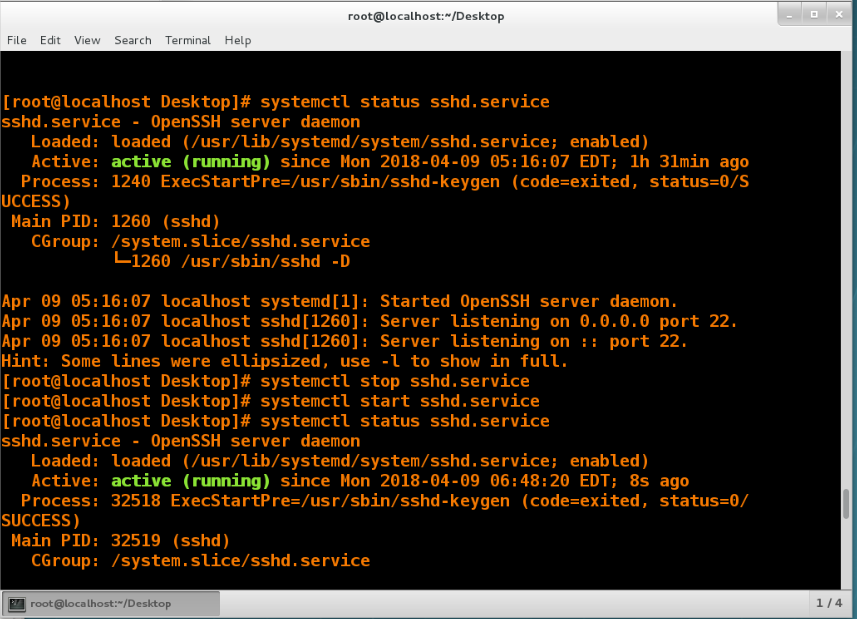Image resolution: width=857 pixels, height=619 pixels.
Task: Open the Help menu
Action: (238, 40)
